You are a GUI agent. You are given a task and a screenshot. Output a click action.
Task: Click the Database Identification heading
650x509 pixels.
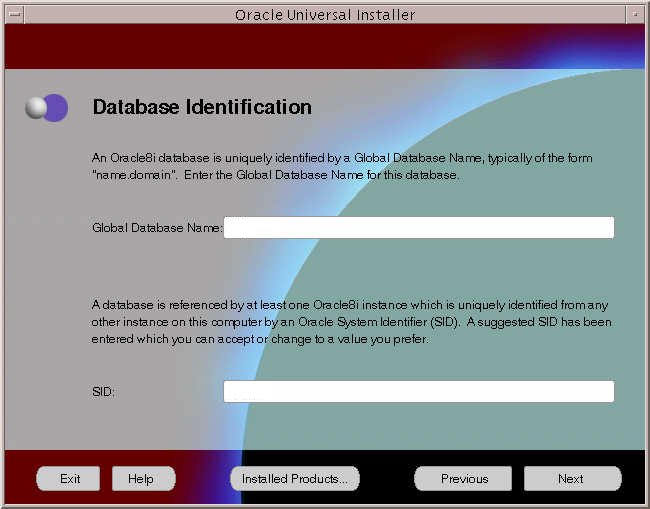coord(202,107)
